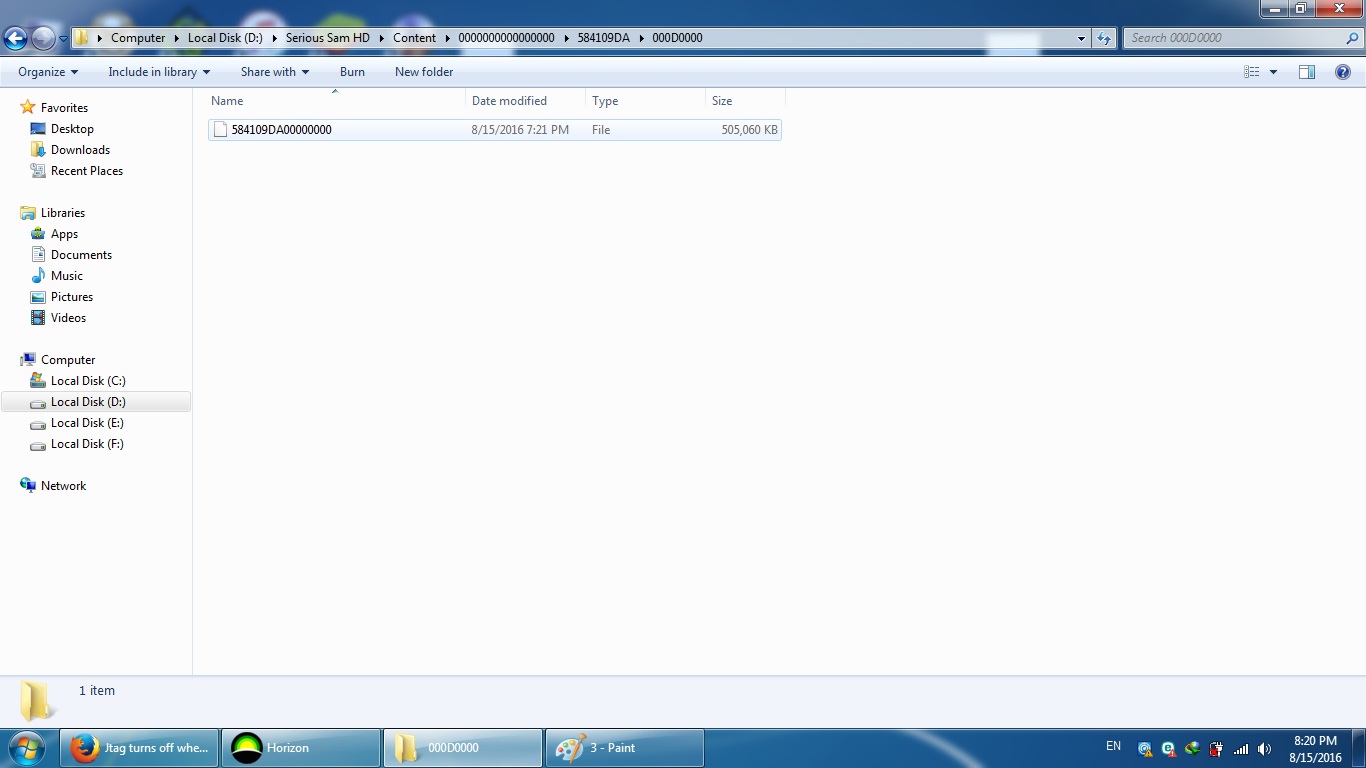This screenshot has height=768, width=1366.
Task: Click the Windows Start orb
Action: (x=27, y=748)
